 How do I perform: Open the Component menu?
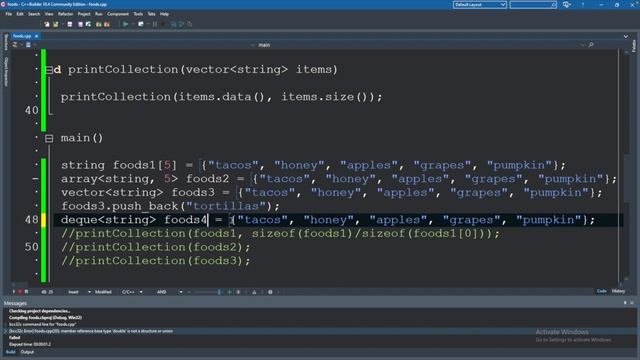point(118,14)
